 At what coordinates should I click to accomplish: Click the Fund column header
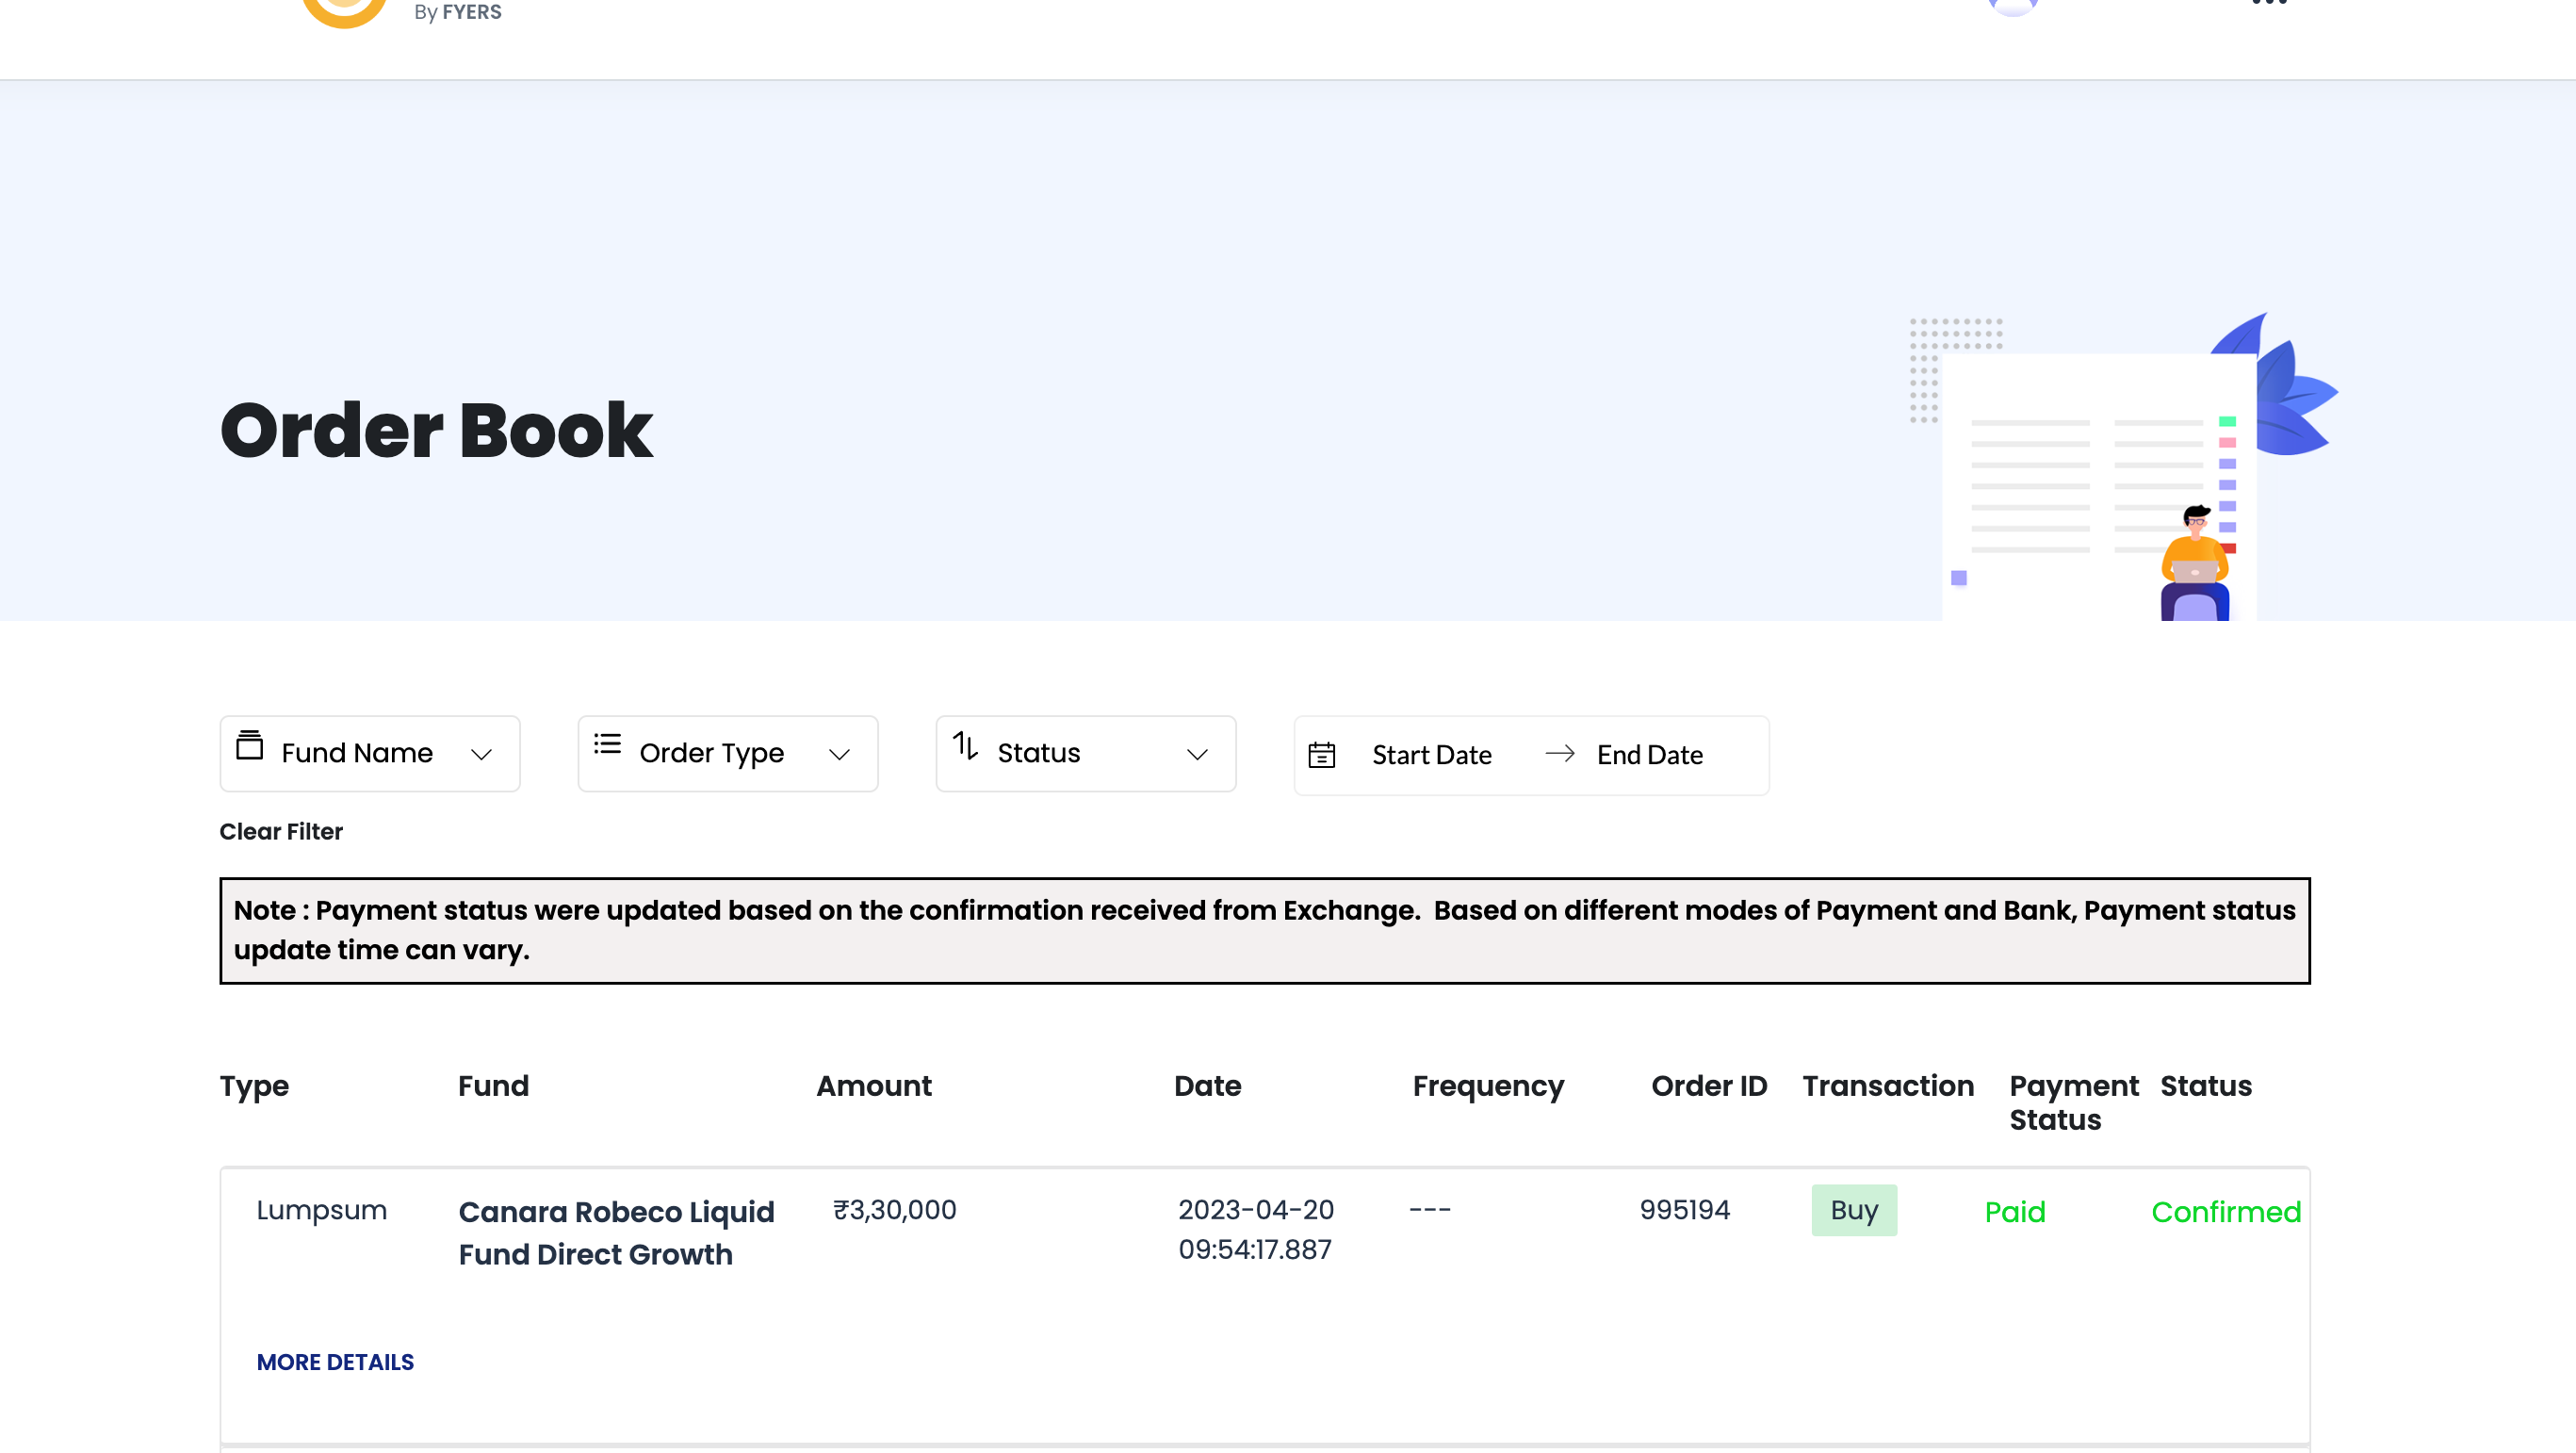493,1086
